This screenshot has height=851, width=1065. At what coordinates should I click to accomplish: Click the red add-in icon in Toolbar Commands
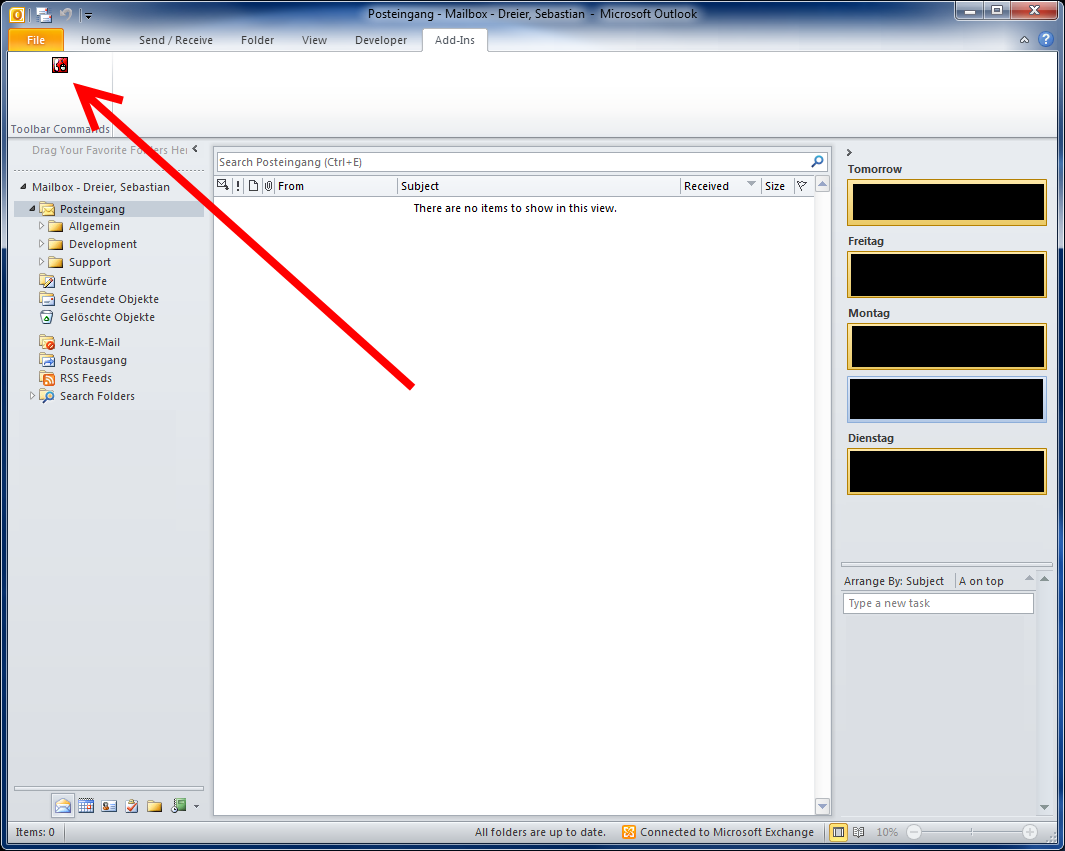[60, 65]
